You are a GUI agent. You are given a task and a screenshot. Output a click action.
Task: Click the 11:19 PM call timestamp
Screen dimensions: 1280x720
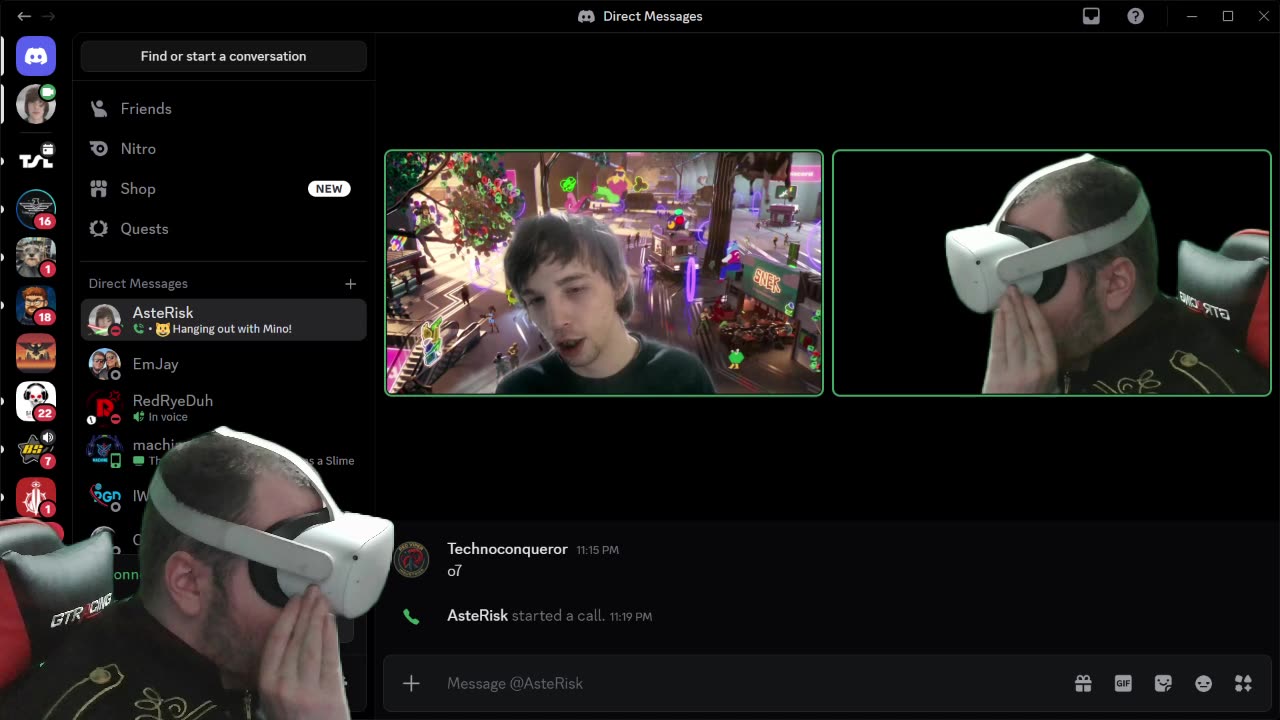click(631, 617)
